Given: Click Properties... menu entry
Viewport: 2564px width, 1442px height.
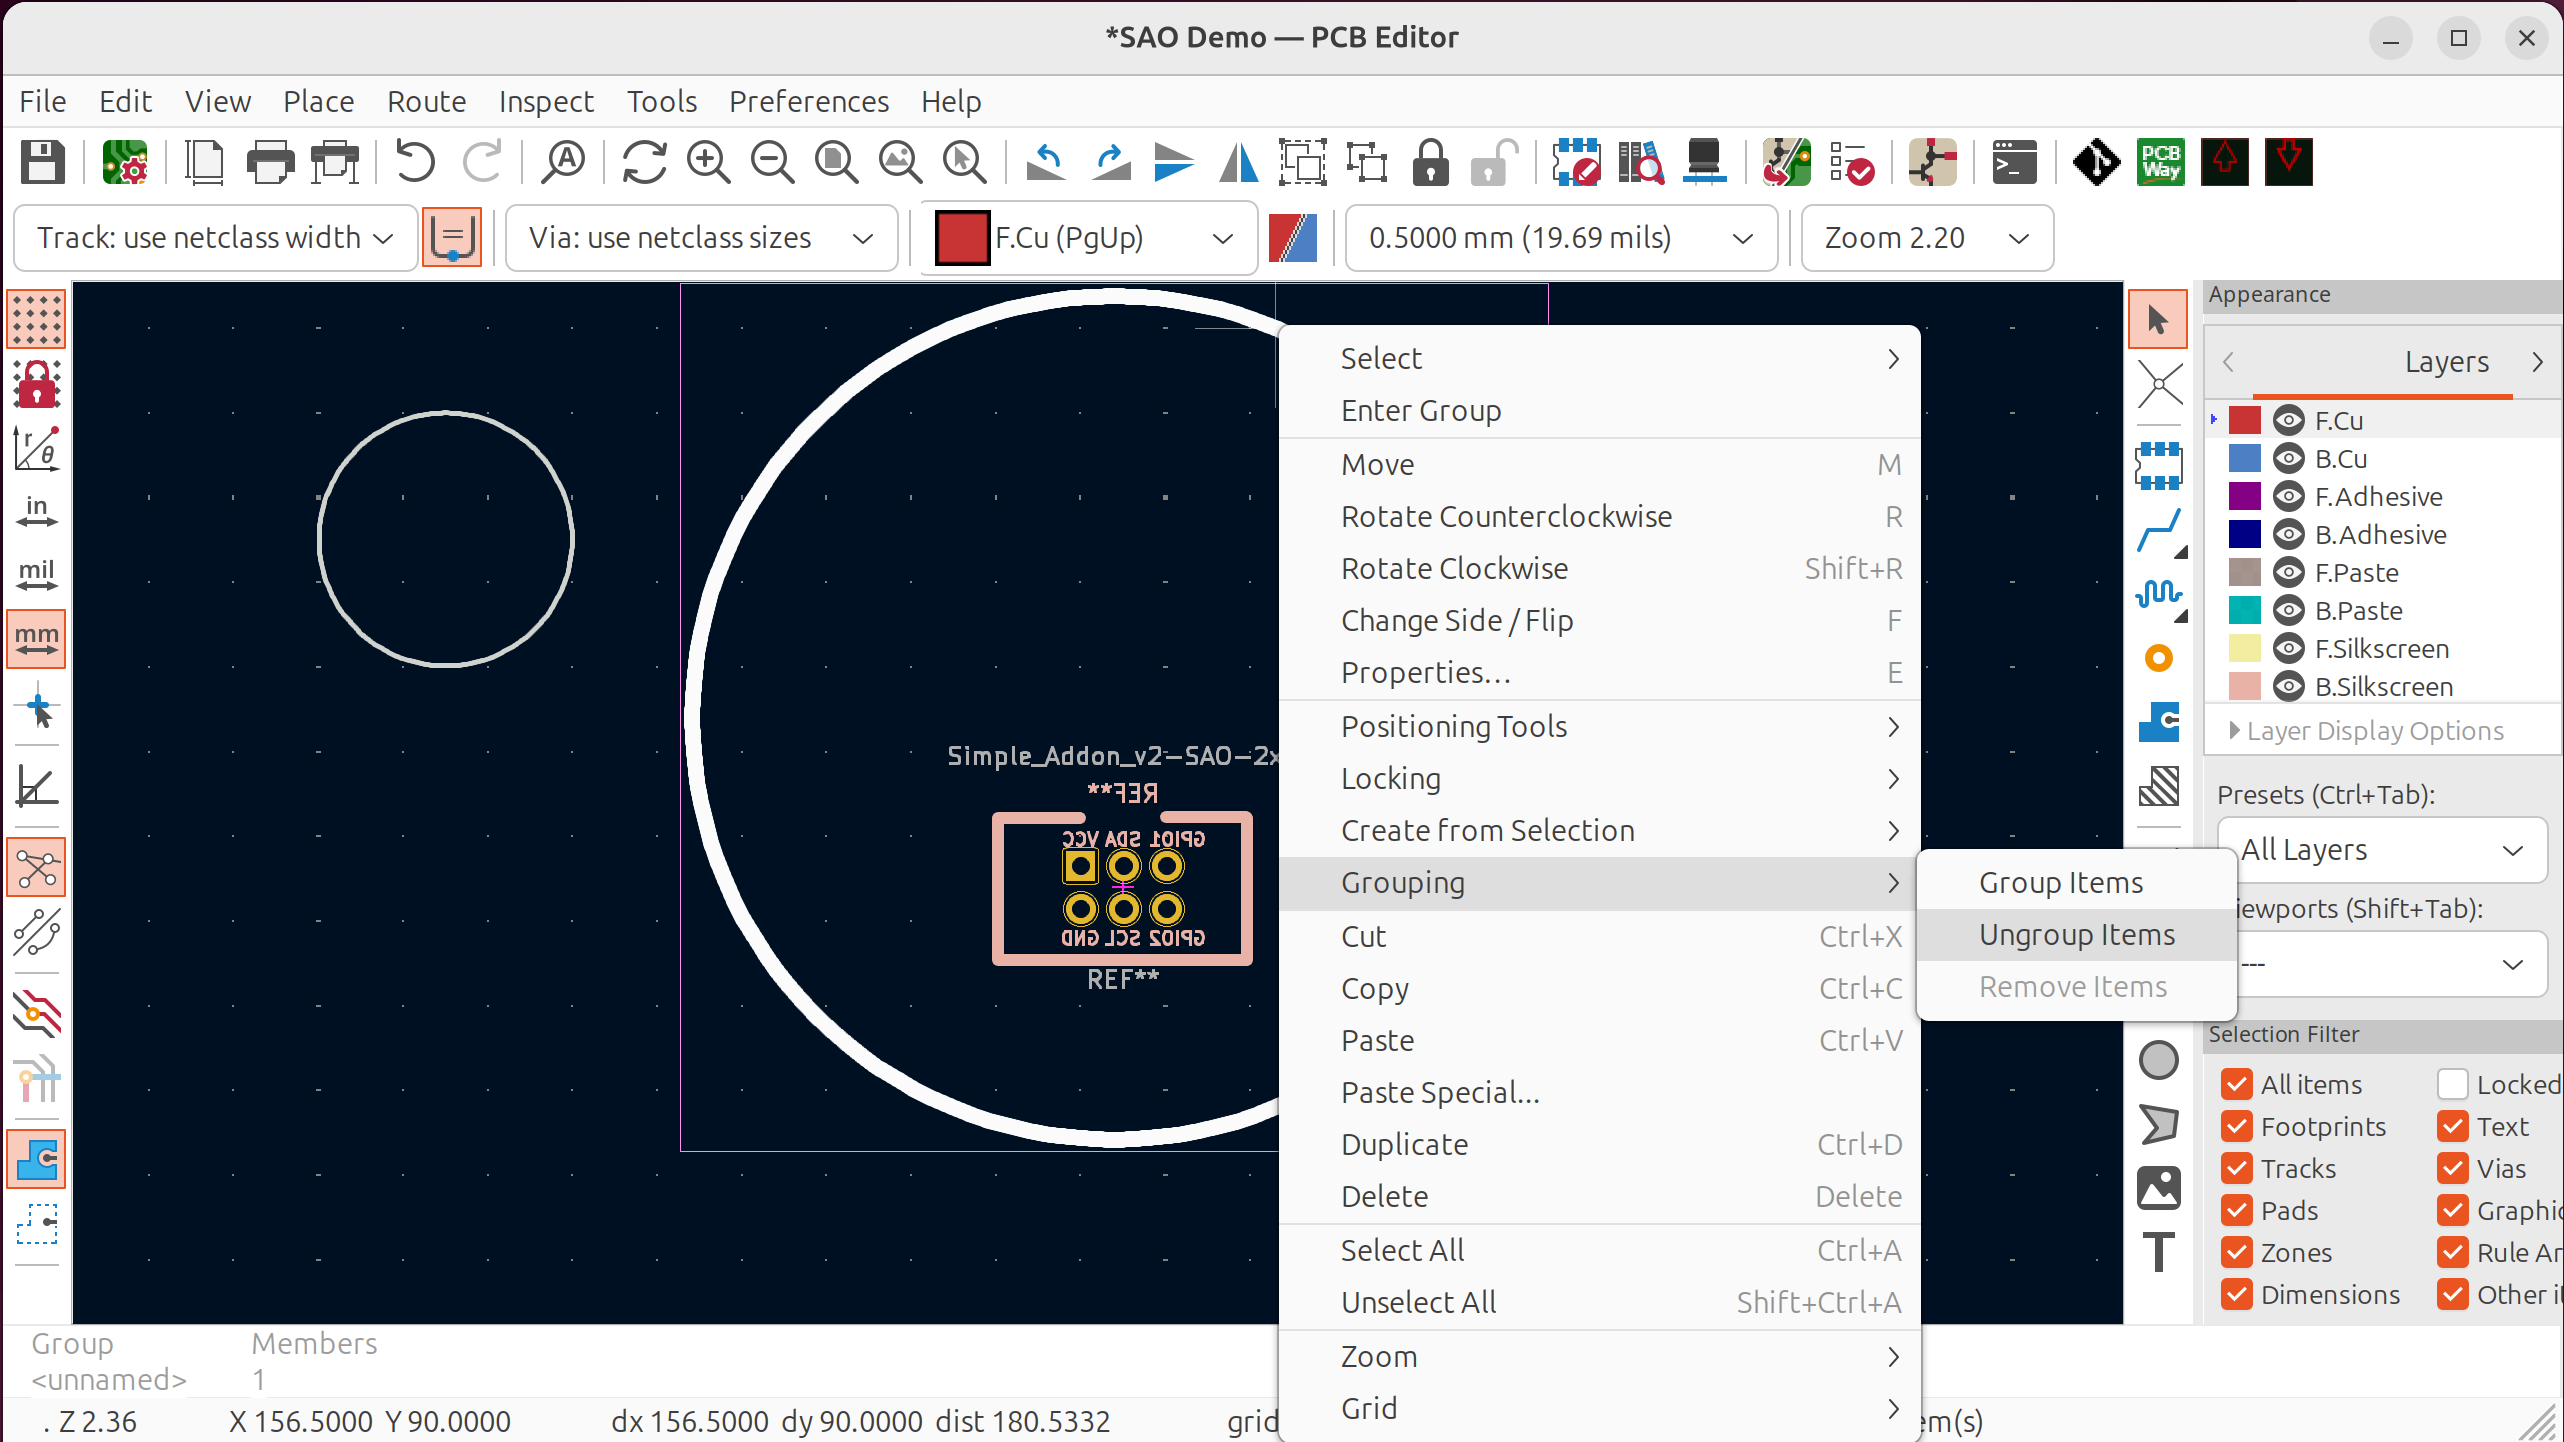Looking at the screenshot, I should click(1599, 673).
